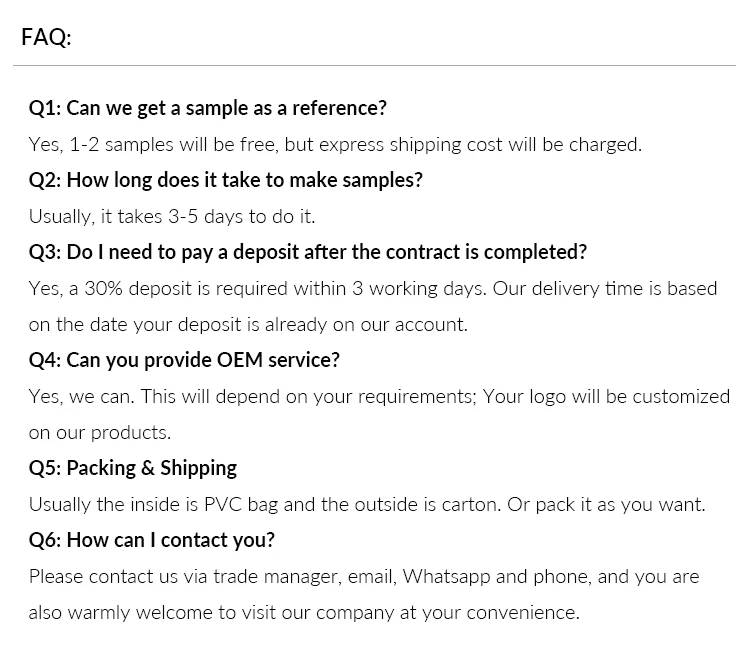
Task: Click the line about logo being customized
Action: pos(380,396)
